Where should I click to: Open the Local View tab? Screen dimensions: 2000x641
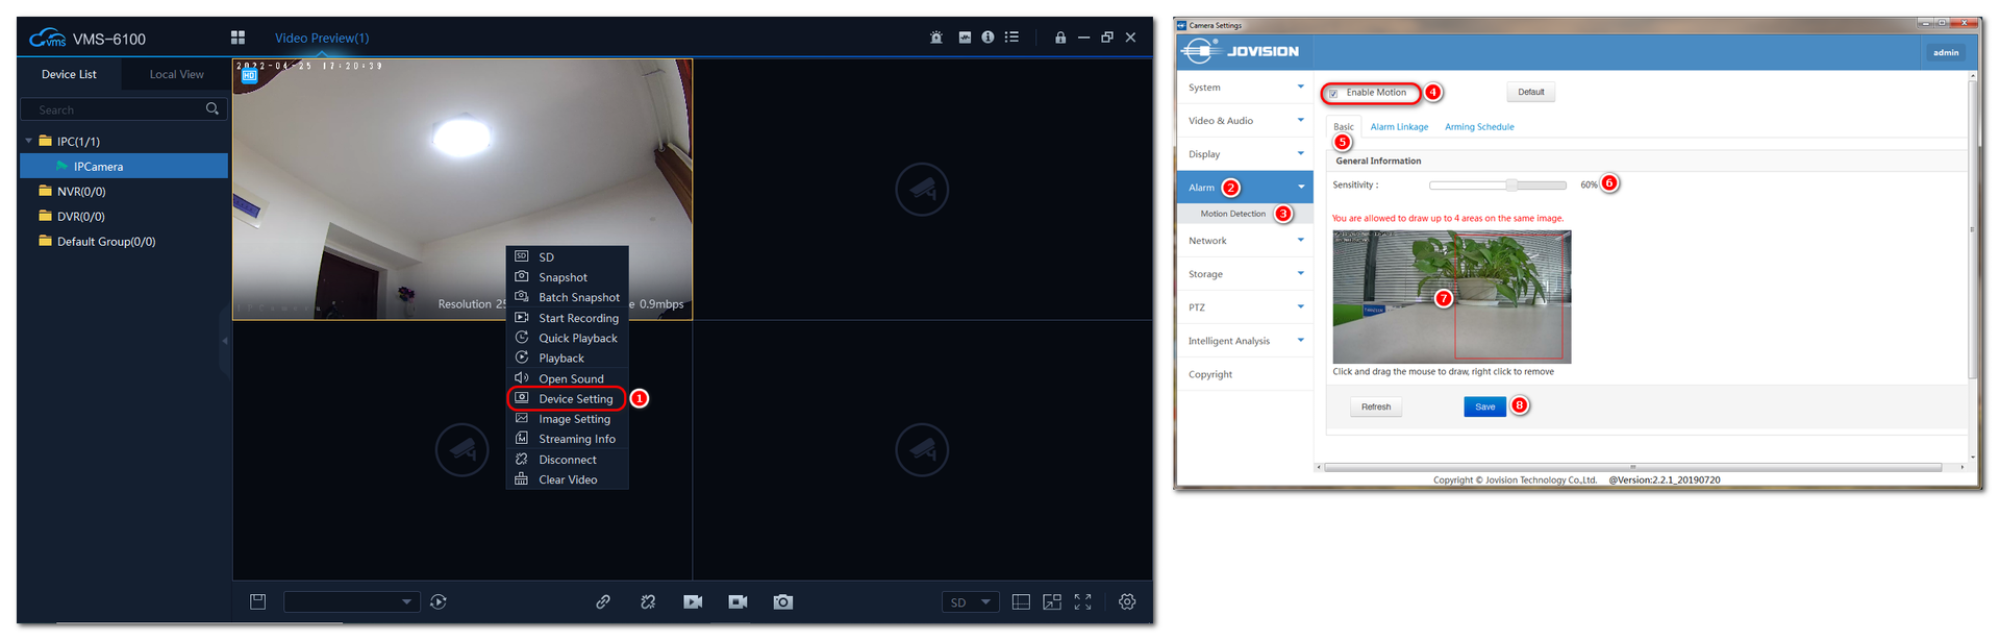click(176, 75)
